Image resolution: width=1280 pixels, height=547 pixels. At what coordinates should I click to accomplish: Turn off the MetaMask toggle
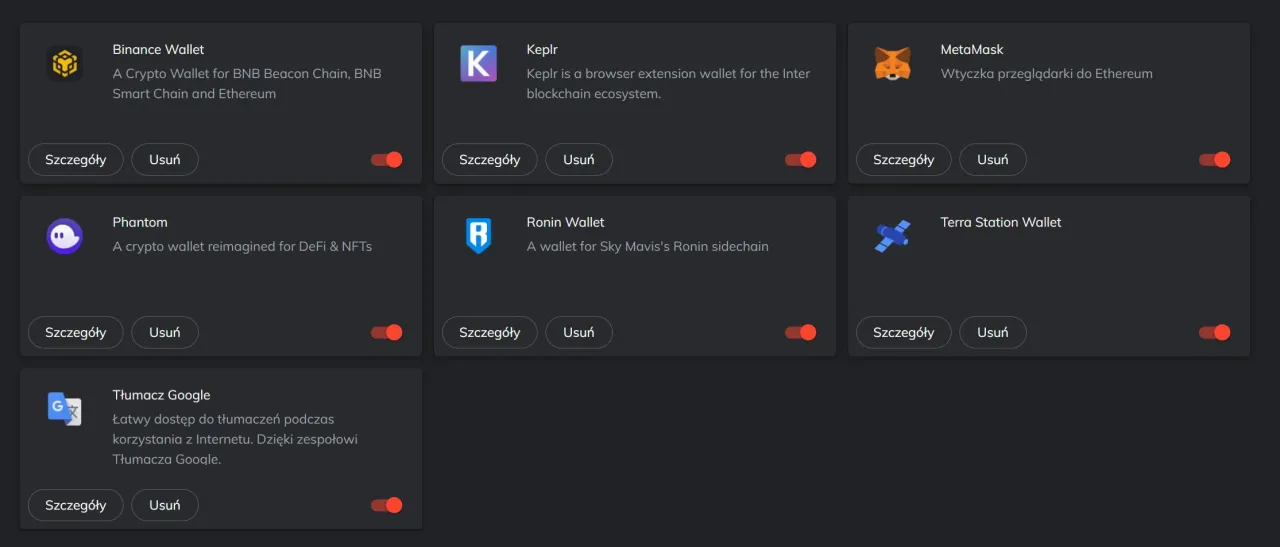click(1215, 160)
